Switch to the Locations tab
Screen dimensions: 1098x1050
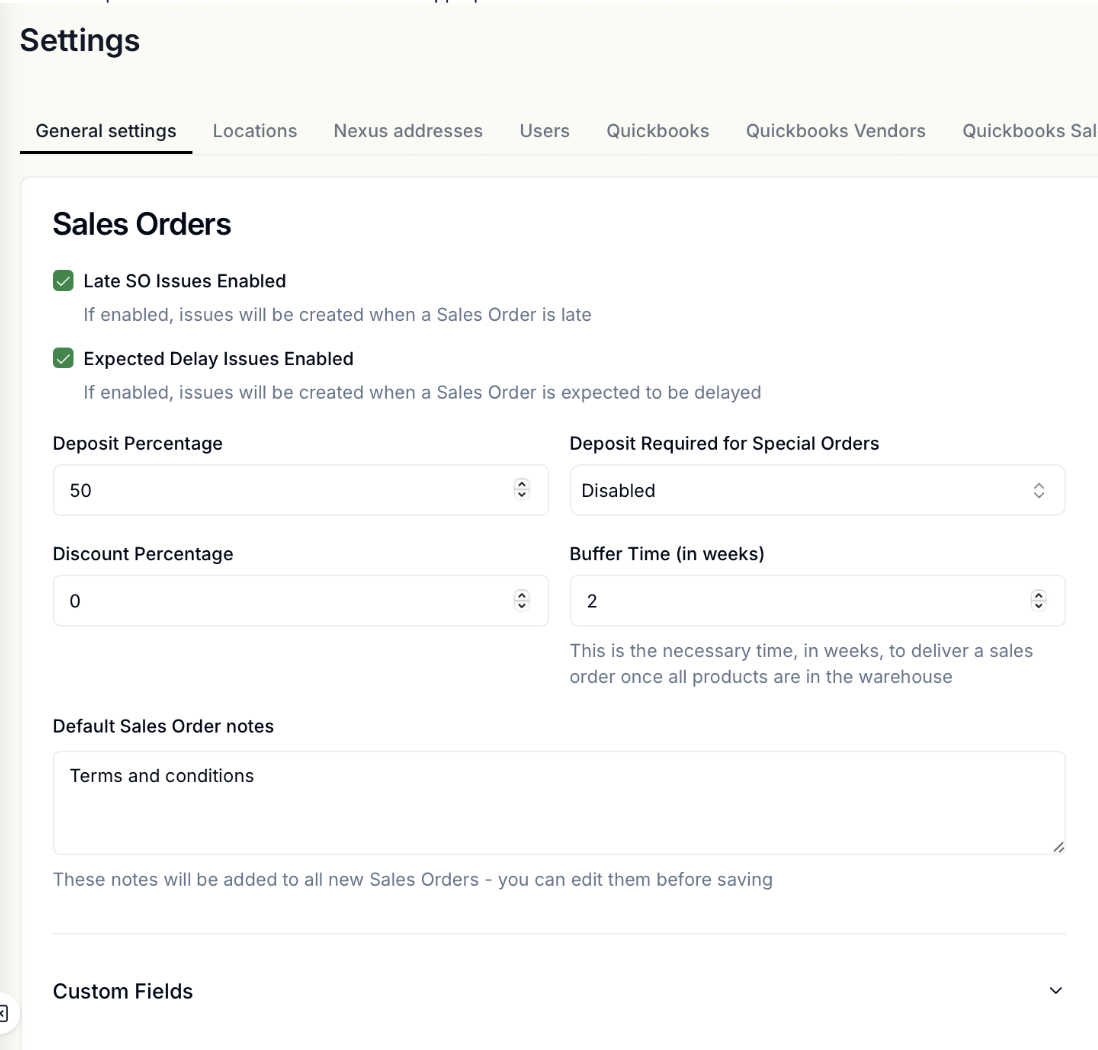[255, 131]
